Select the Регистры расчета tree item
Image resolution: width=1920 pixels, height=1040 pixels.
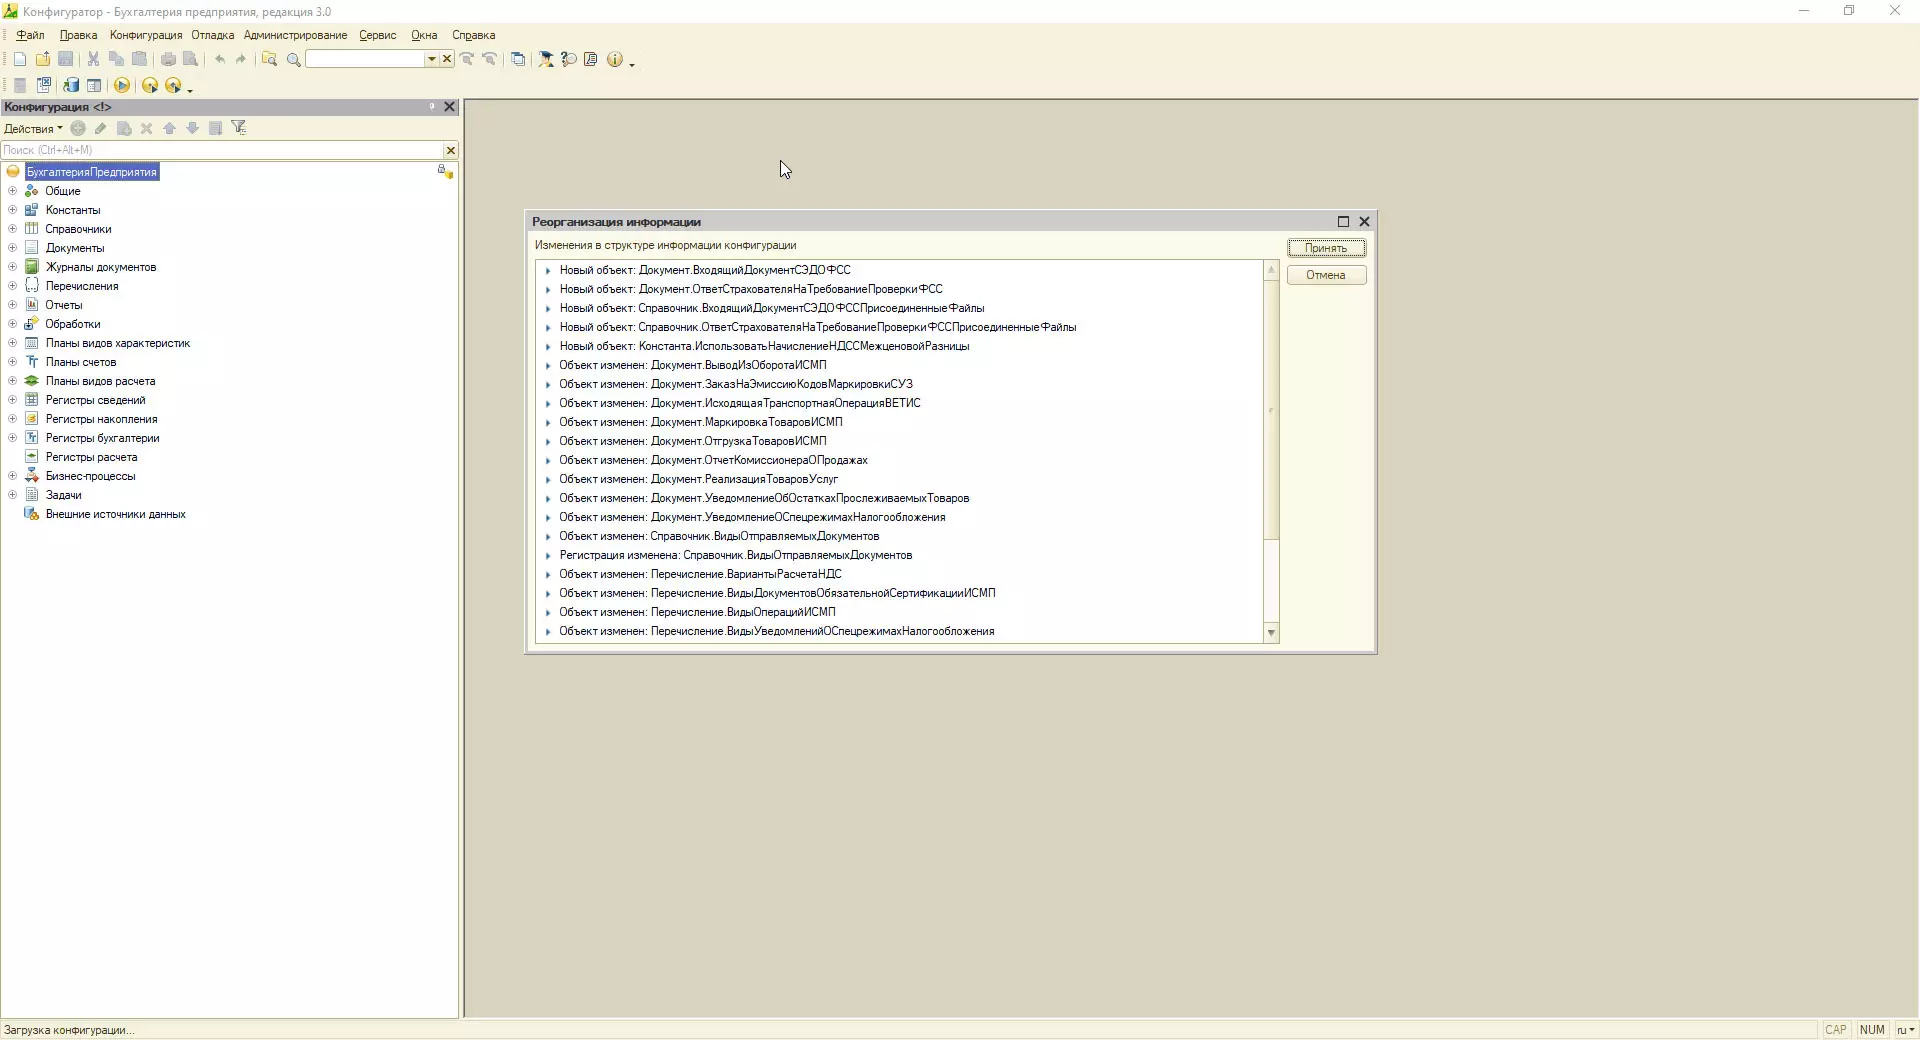(x=91, y=457)
